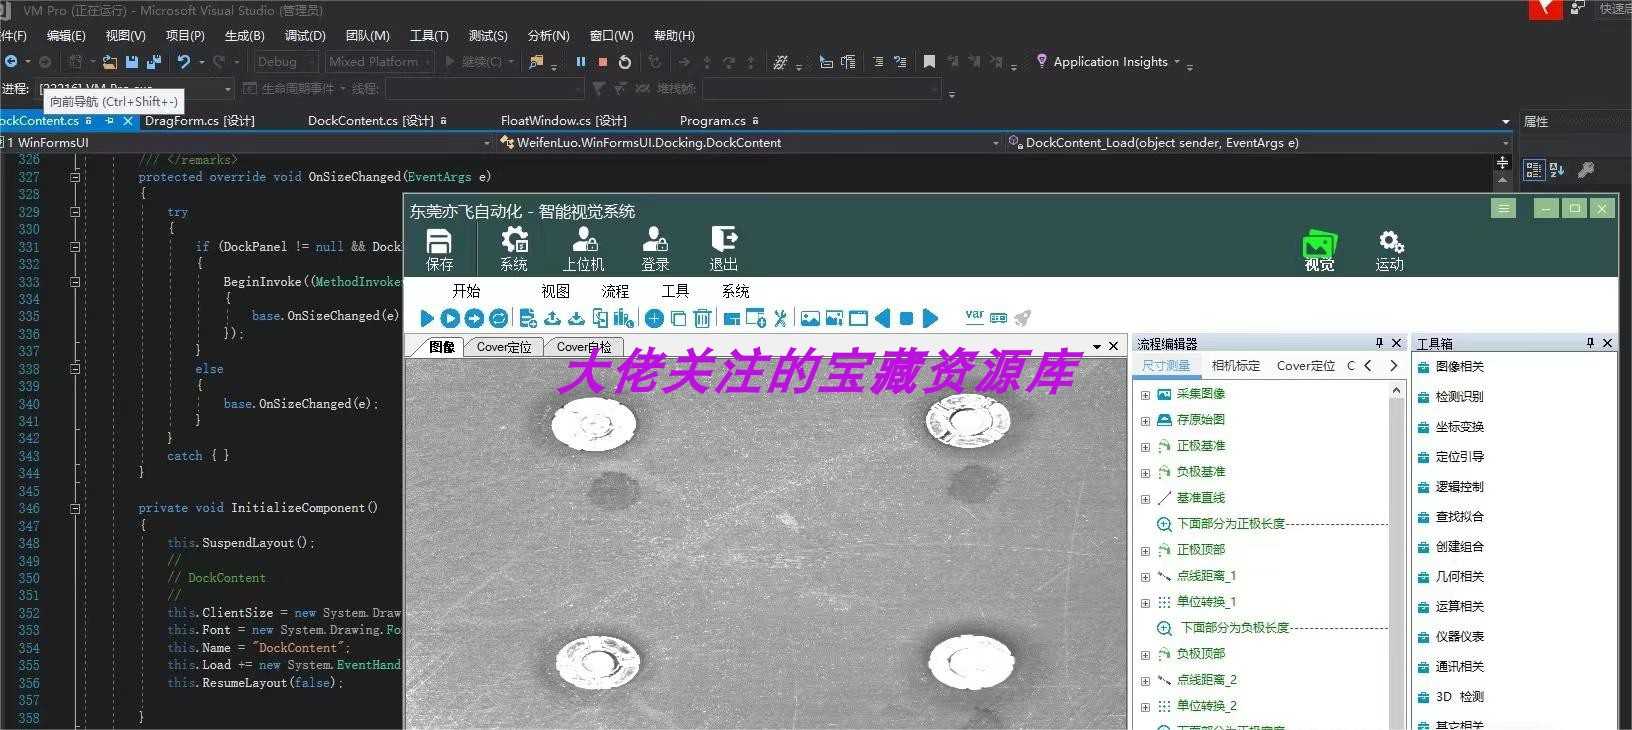Select the 下面部分为正极长度 annotation row
Screen dimensions: 1632x730
[x=1272, y=524]
